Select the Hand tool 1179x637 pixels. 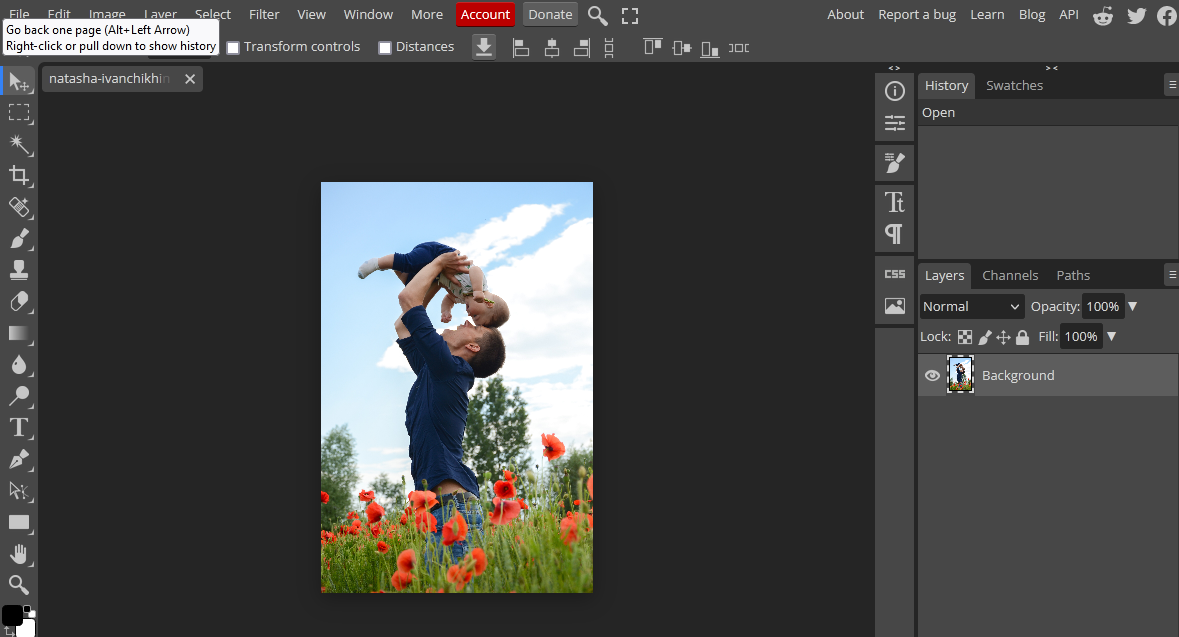19,554
